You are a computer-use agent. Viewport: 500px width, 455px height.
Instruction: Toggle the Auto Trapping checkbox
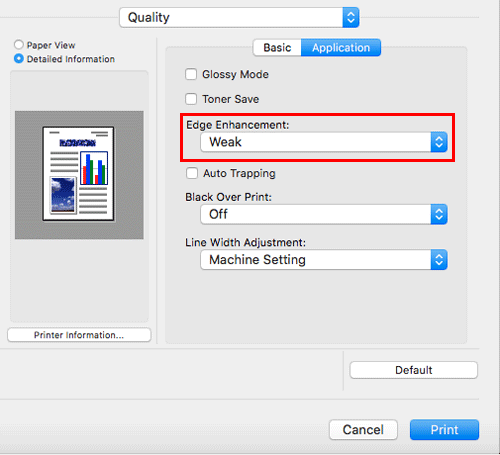click(x=192, y=173)
